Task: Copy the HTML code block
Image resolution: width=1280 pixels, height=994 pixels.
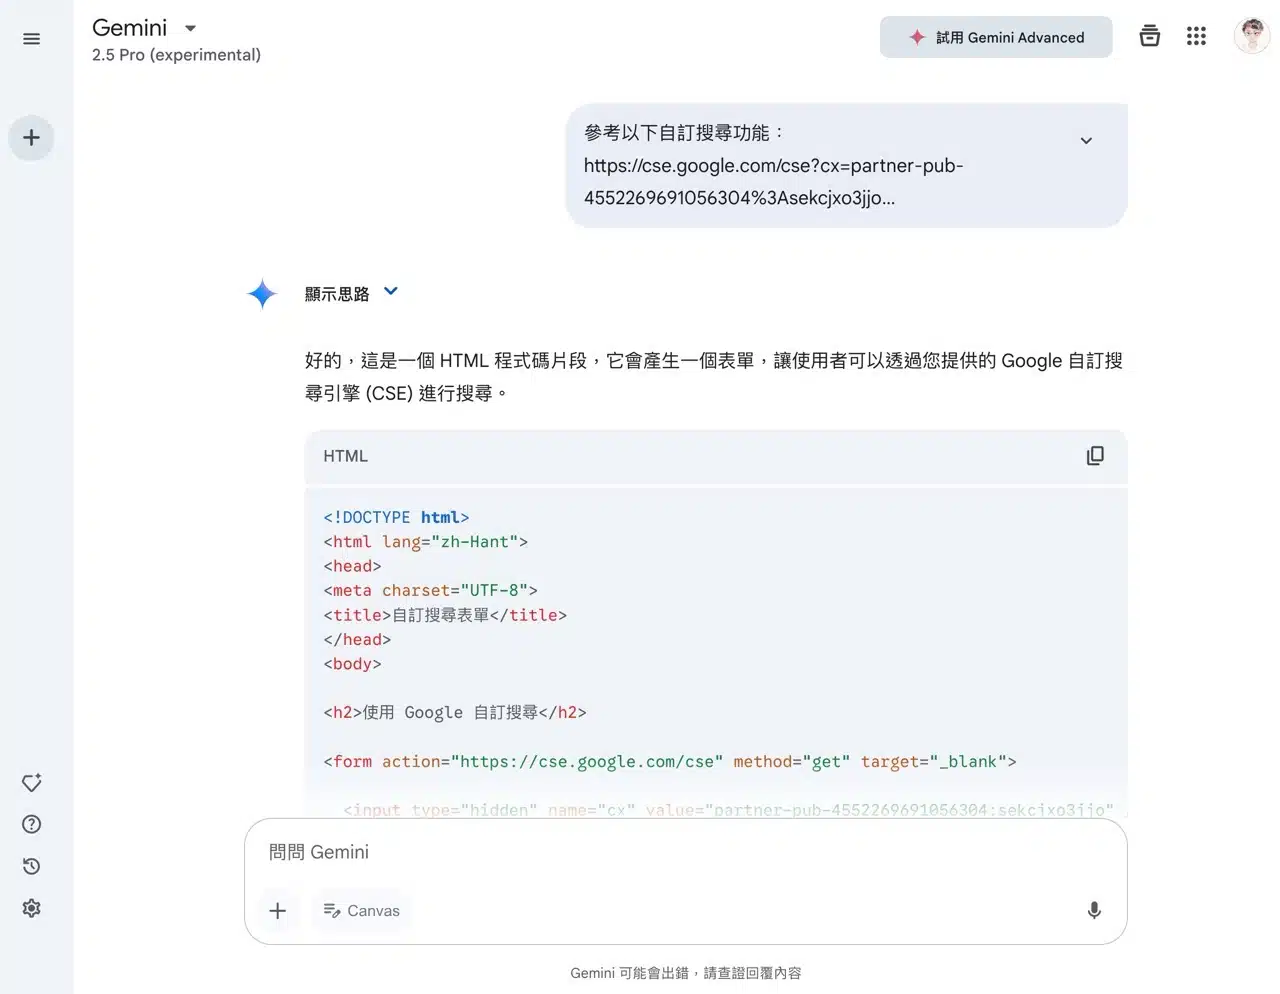Action: coord(1095,456)
